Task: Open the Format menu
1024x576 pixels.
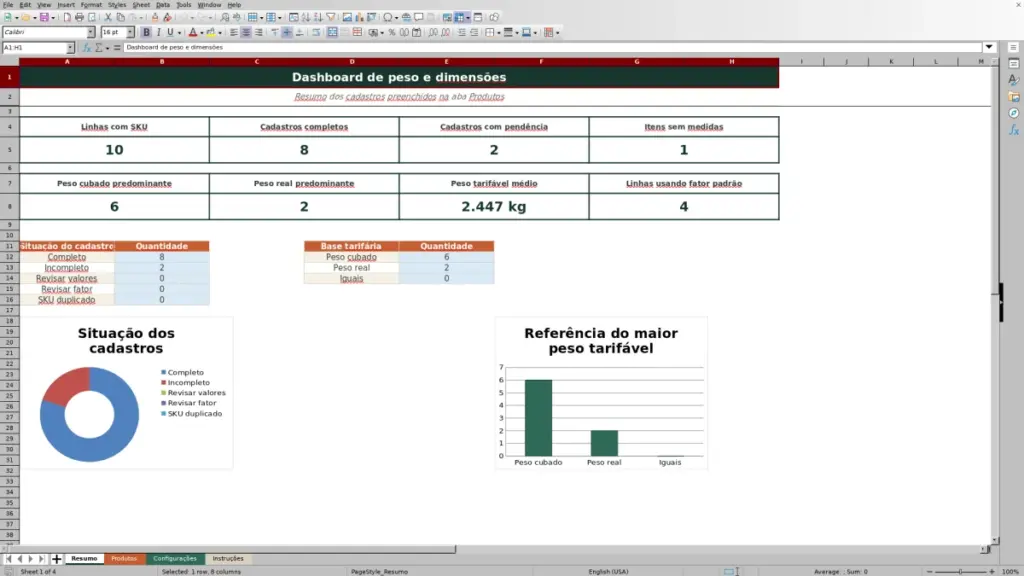Action: 91,5
